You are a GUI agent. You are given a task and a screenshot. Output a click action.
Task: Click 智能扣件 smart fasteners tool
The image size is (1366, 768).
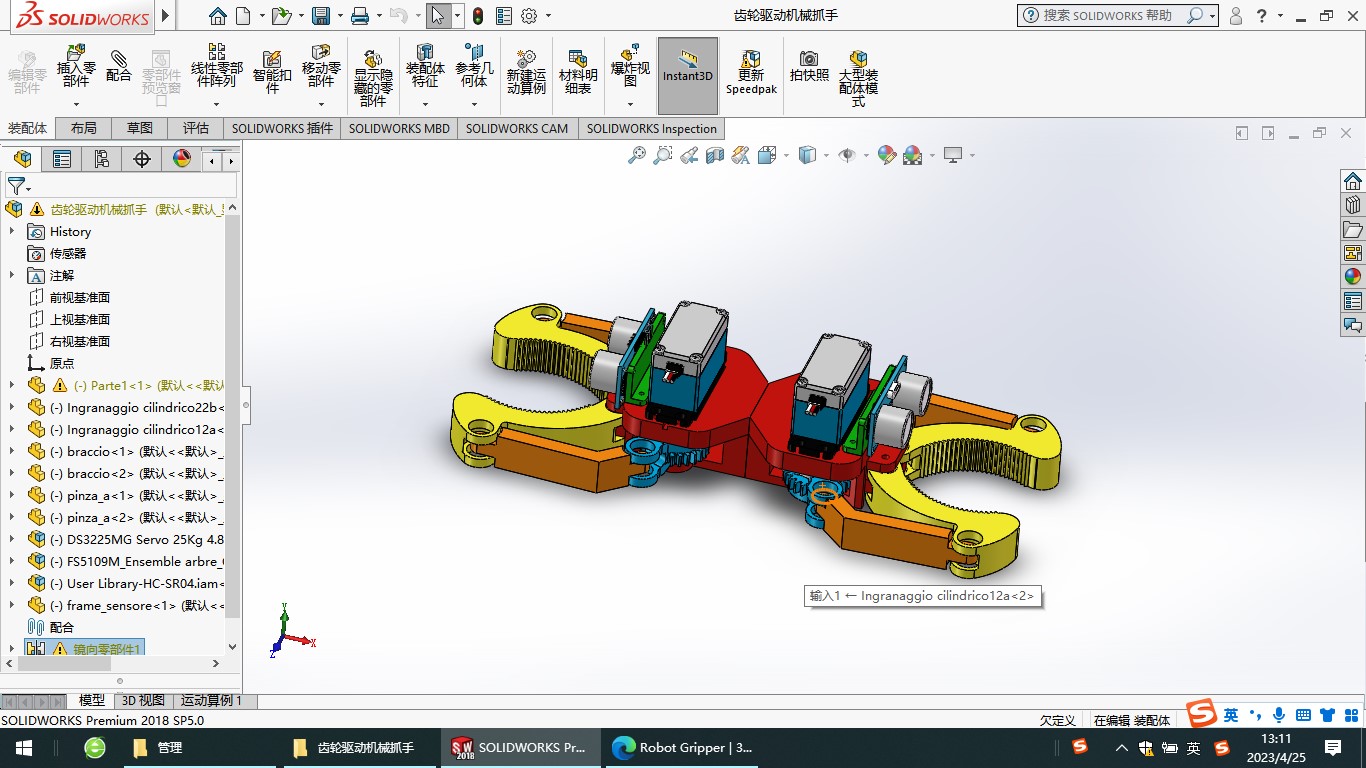272,72
